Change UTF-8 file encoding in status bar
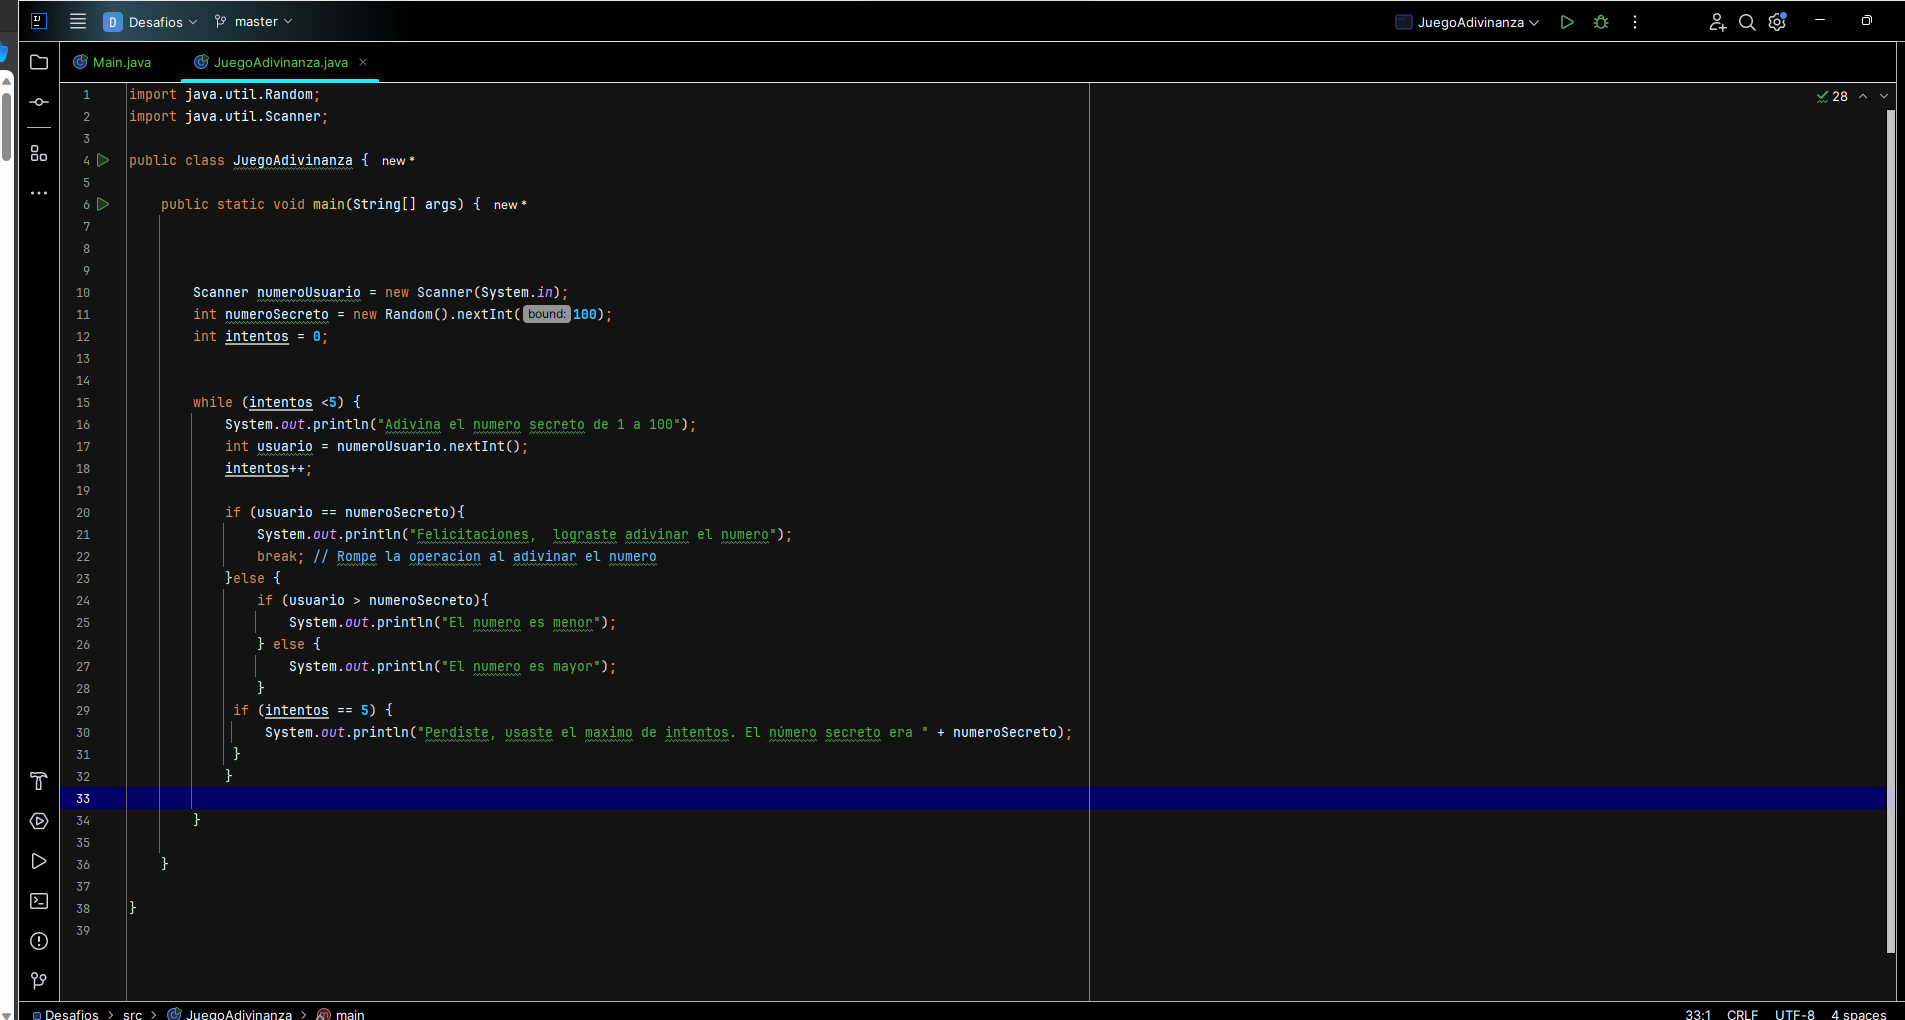Screen dimensions: 1905x1020 (x=1795, y=1014)
